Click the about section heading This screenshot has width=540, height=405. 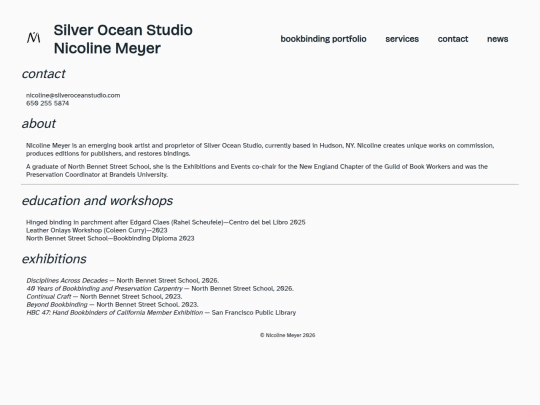click(x=39, y=124)
